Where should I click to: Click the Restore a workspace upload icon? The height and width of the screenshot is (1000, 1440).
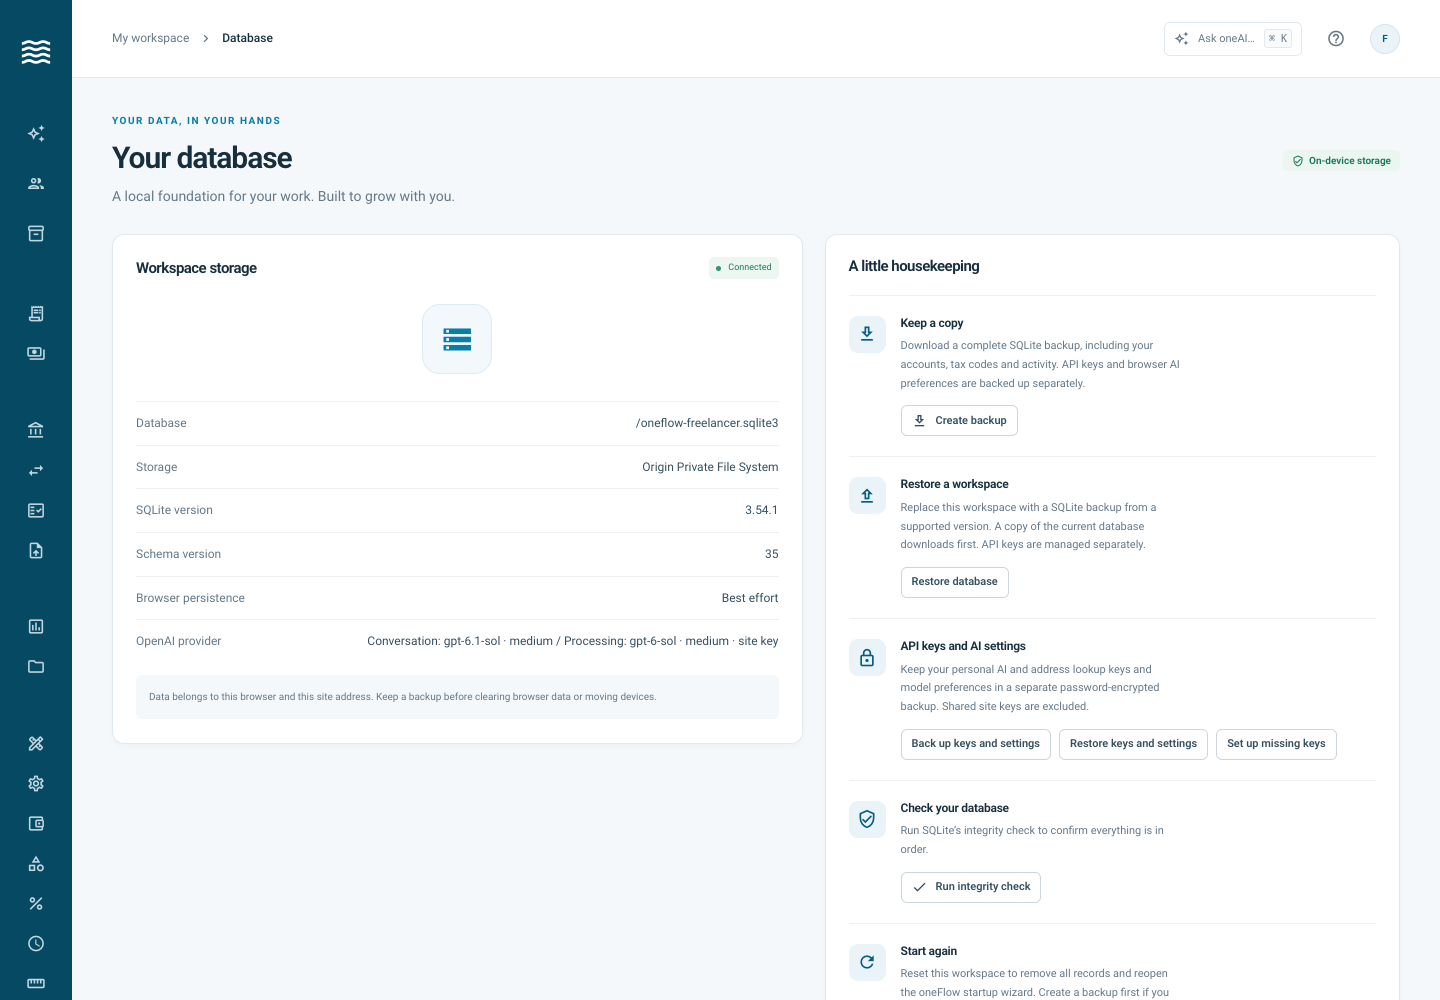pyautogui.click(x=867, y=495)
